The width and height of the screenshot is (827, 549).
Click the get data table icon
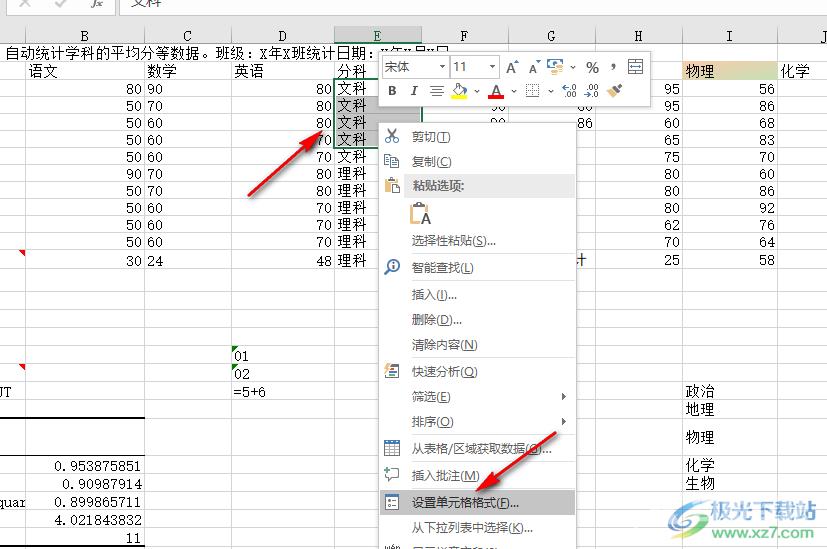click(x=392, y=448)
